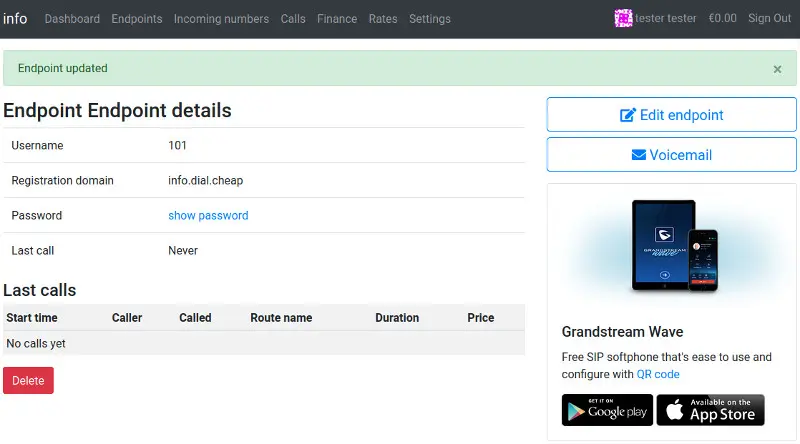Viewport: 800px width, 444px height.
Task: Delete this endpoint with red button
Action: click(x=28, y=380)
